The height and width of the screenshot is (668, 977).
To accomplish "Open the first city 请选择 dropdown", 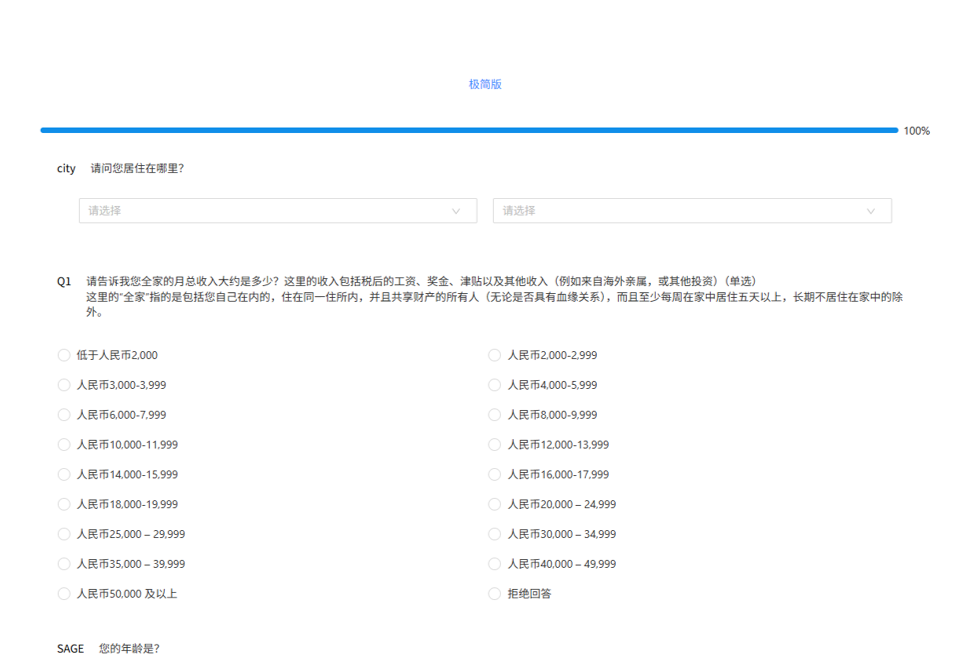I will point(278,211).
